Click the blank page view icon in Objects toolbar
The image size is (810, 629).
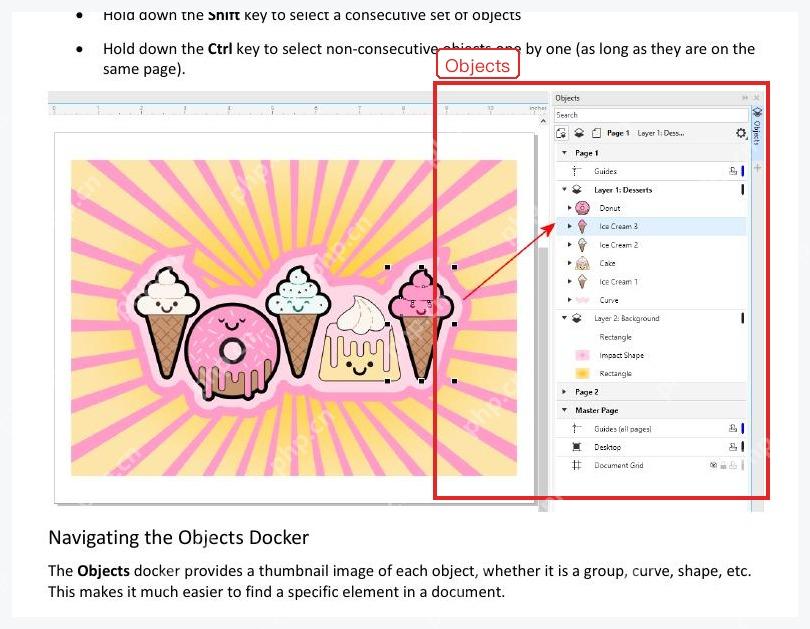point(596,133)
